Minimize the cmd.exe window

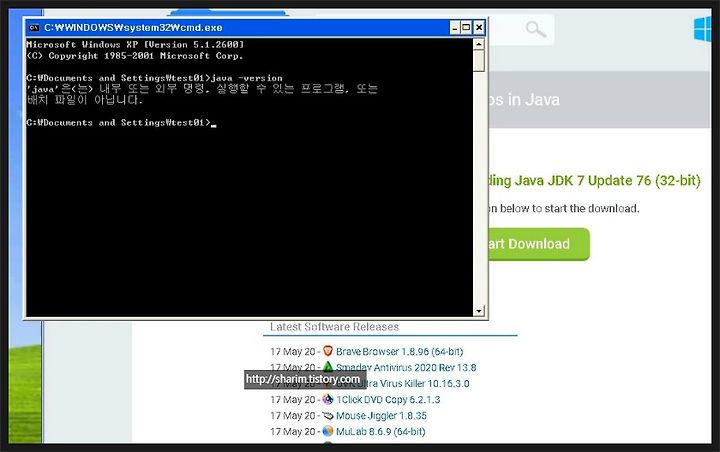[x=455, y=28]
